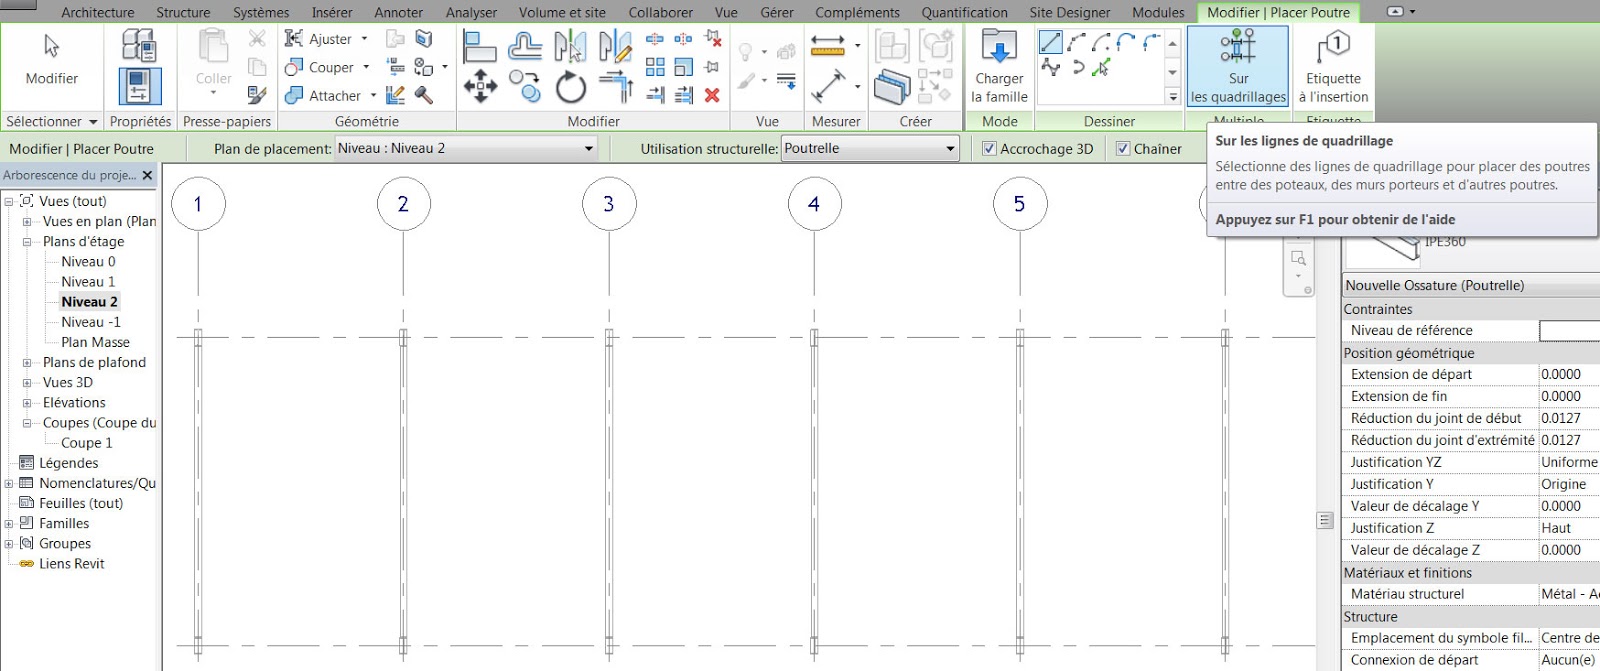The height and width of the screenshot is (671, 1600).
Task: Expand the Elévations tree node
Action: [x=27, y=402]
